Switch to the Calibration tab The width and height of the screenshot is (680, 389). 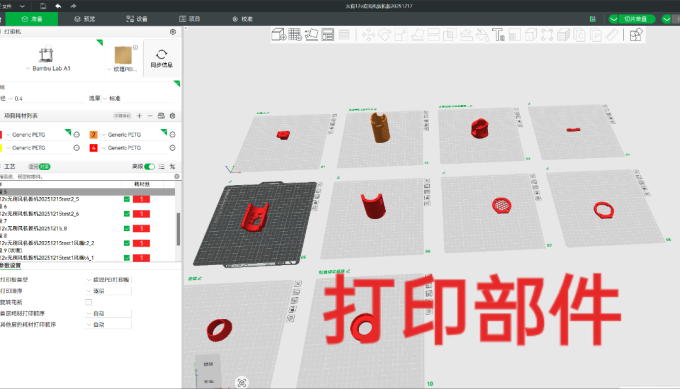click(242, 19)
